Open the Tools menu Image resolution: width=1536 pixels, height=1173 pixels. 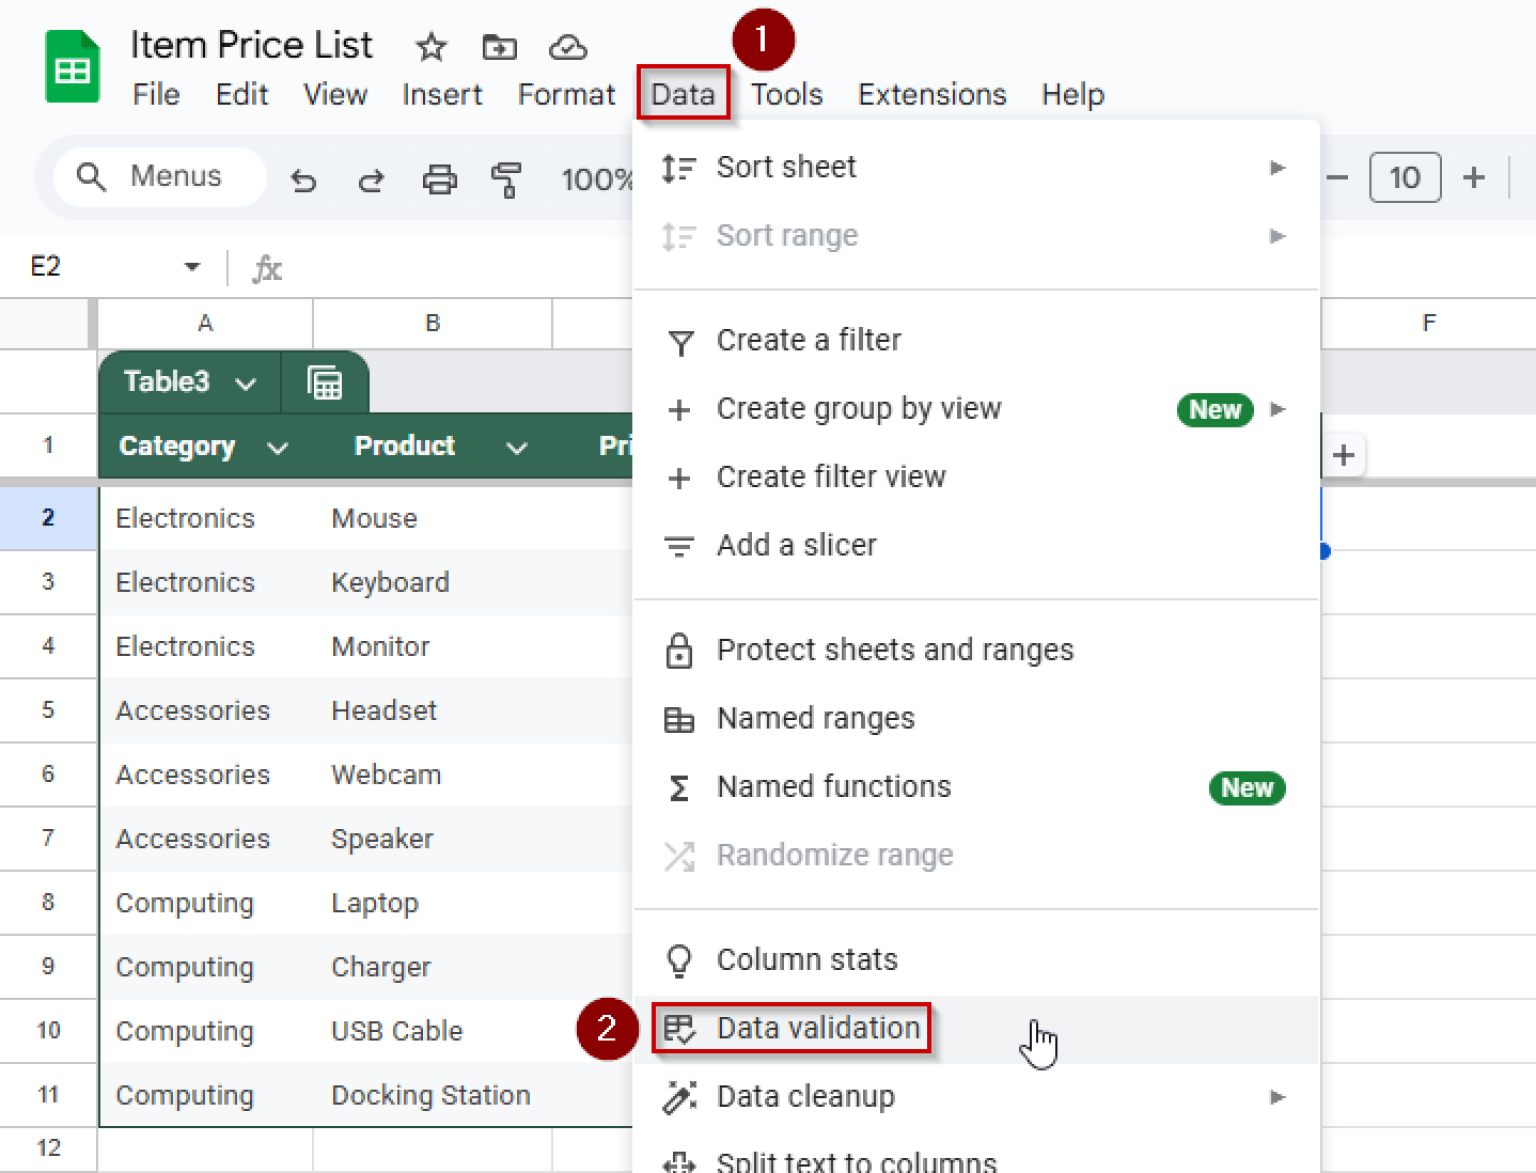tap(787, 94)
